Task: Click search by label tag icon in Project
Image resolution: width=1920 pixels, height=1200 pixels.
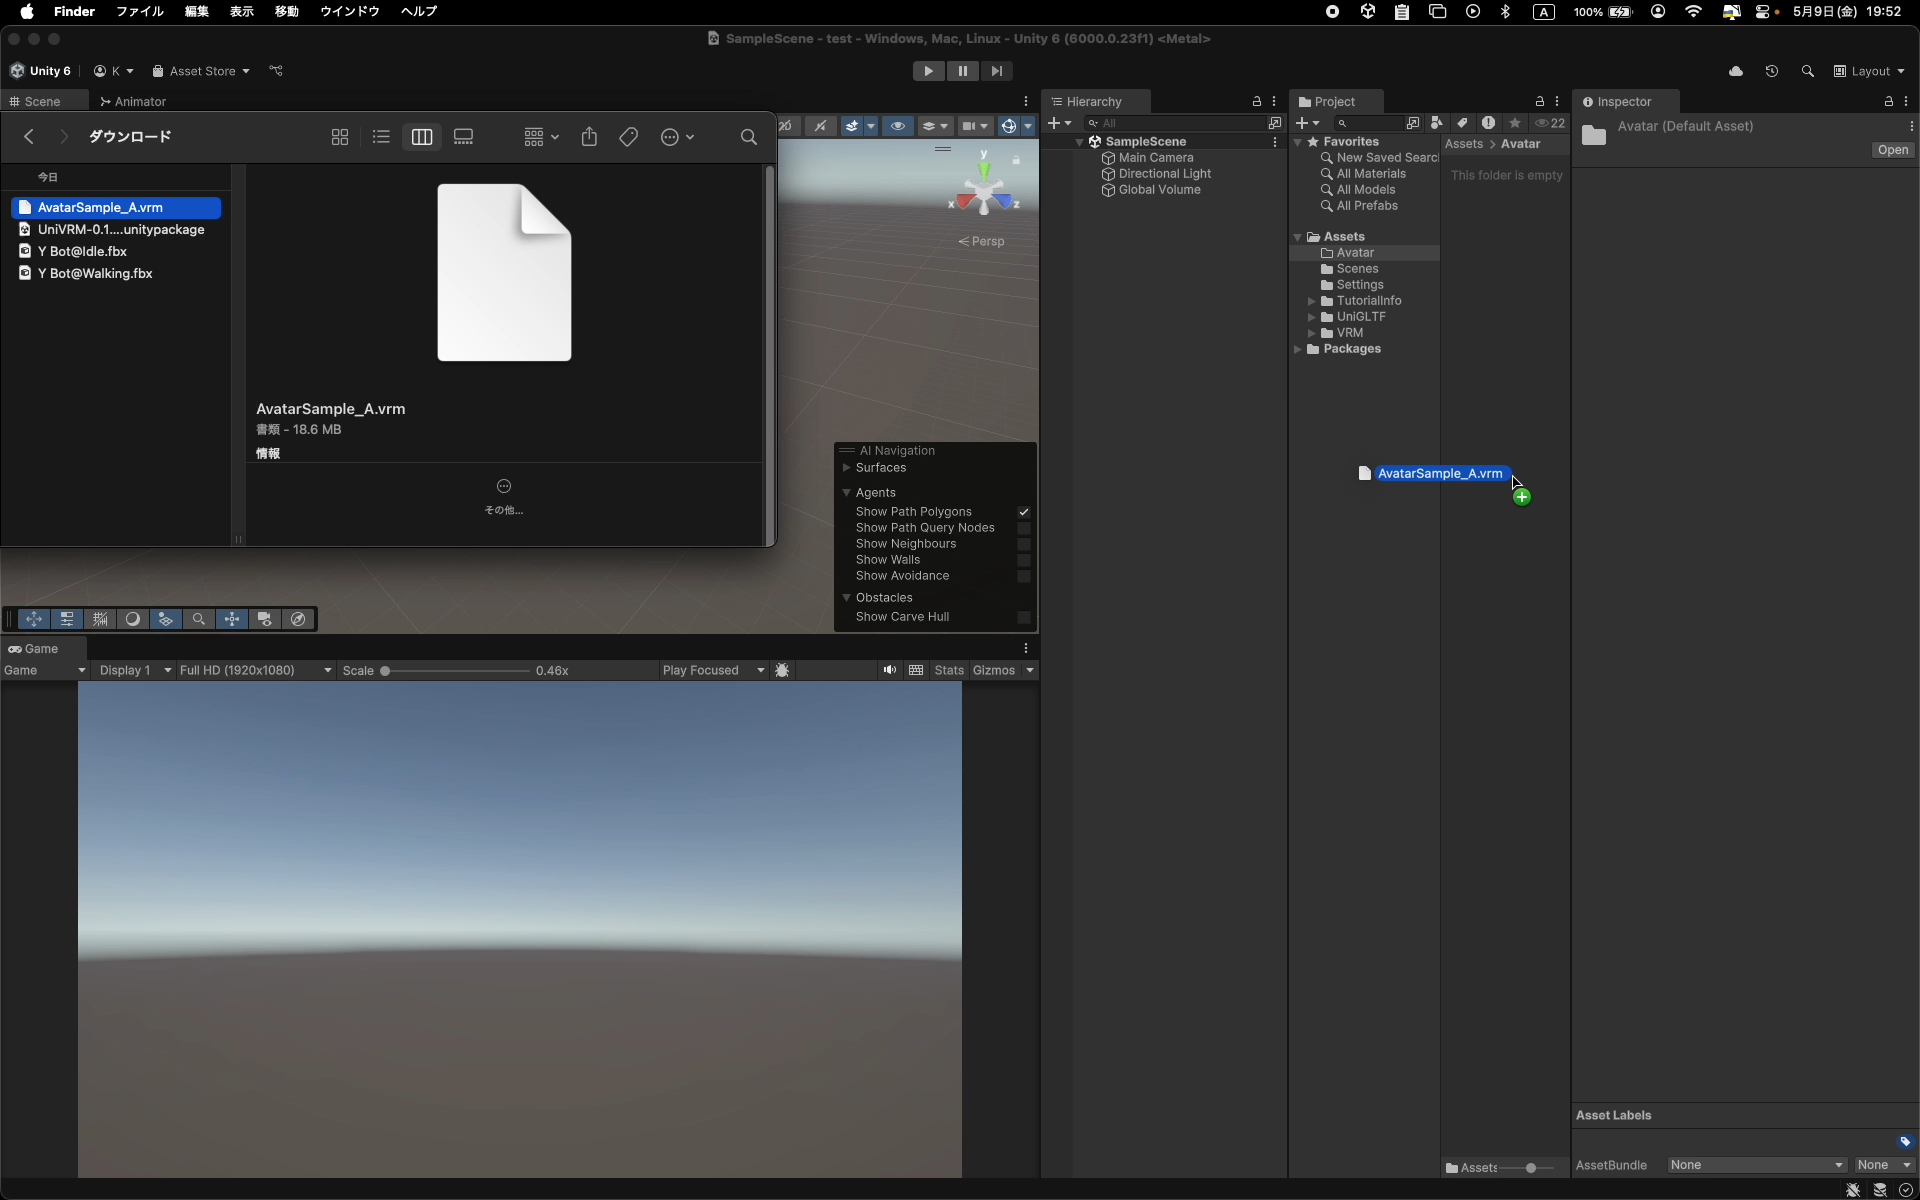Action: coord(1462,123)
